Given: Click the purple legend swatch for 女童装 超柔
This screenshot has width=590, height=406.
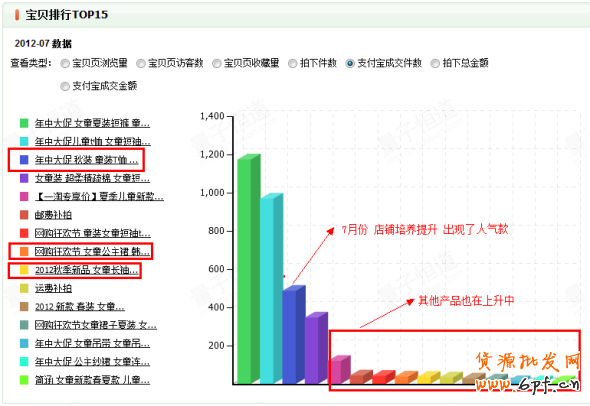Looking at the screenshot, I should pos(24,178).
